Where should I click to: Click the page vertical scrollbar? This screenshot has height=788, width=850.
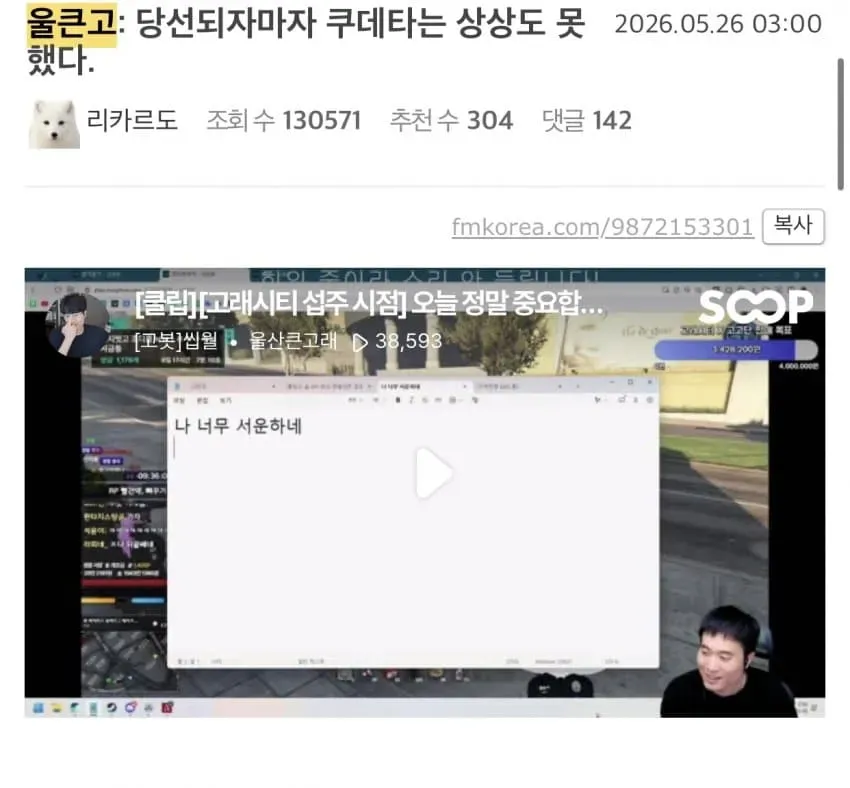pyautogui.click(x=840, y=125)
